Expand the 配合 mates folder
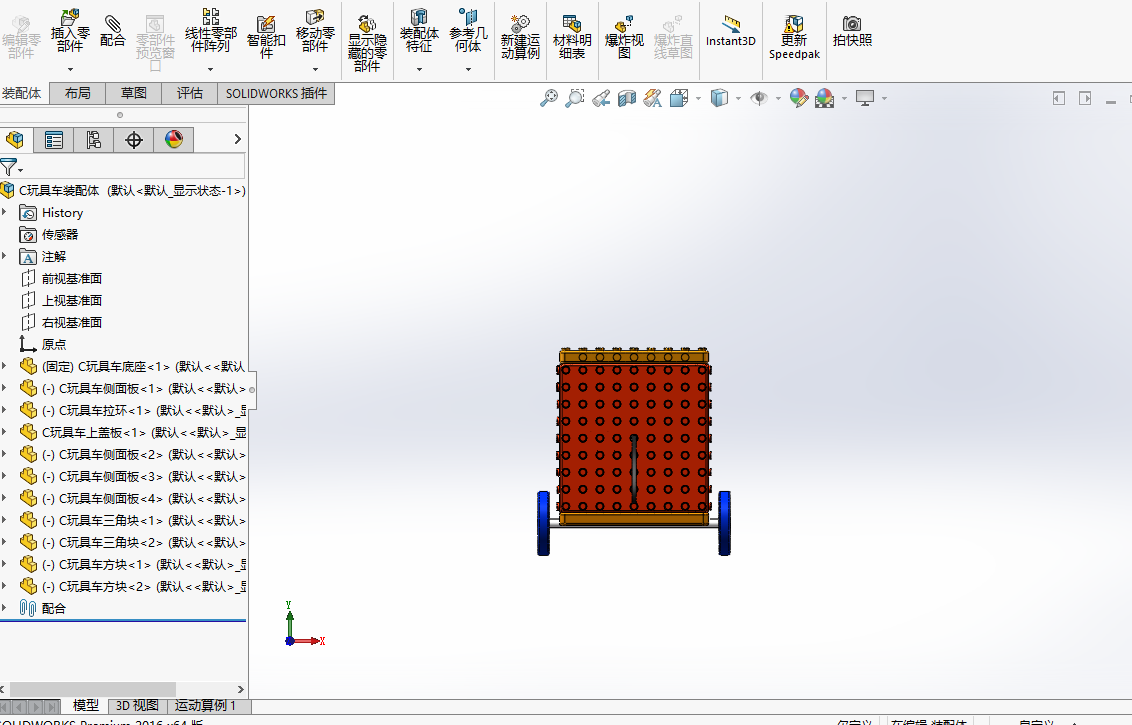This screenshot has height=725, width=1132. pyautogui.click(x=4, y=608)
